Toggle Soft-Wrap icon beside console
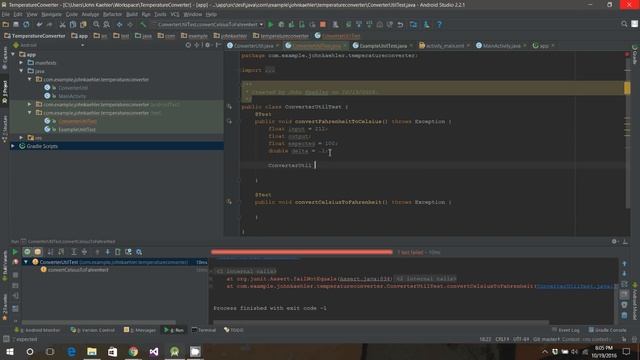This screenshot has width=640, height=360. click(624, 284)
